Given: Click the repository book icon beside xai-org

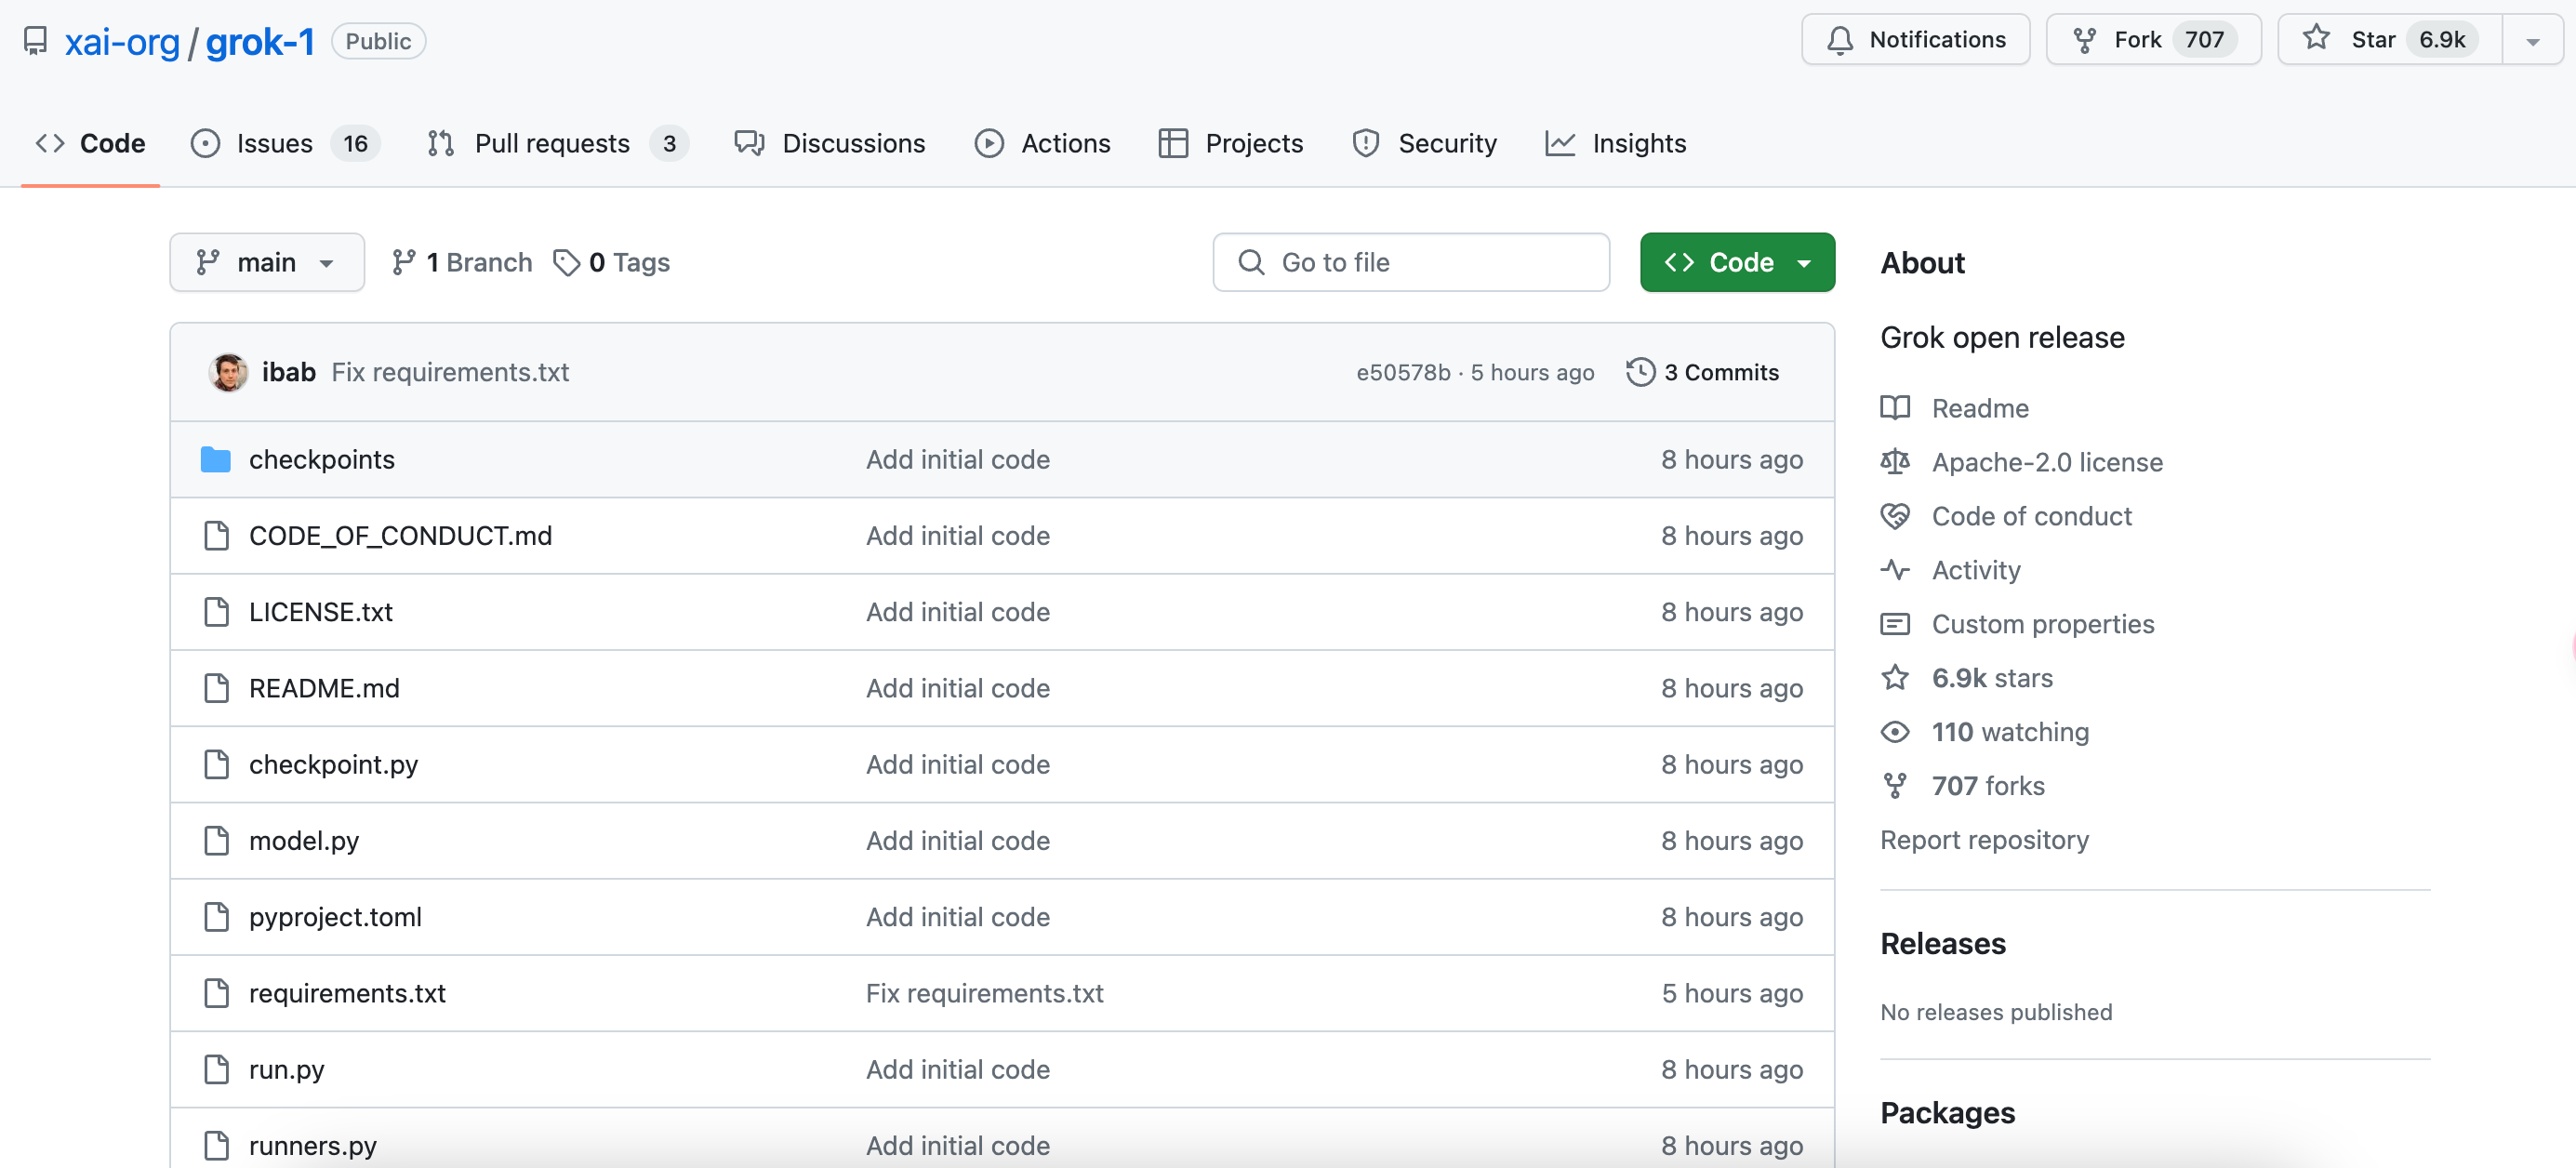Looking at the screenshot, I should click(x=36, y=41).
